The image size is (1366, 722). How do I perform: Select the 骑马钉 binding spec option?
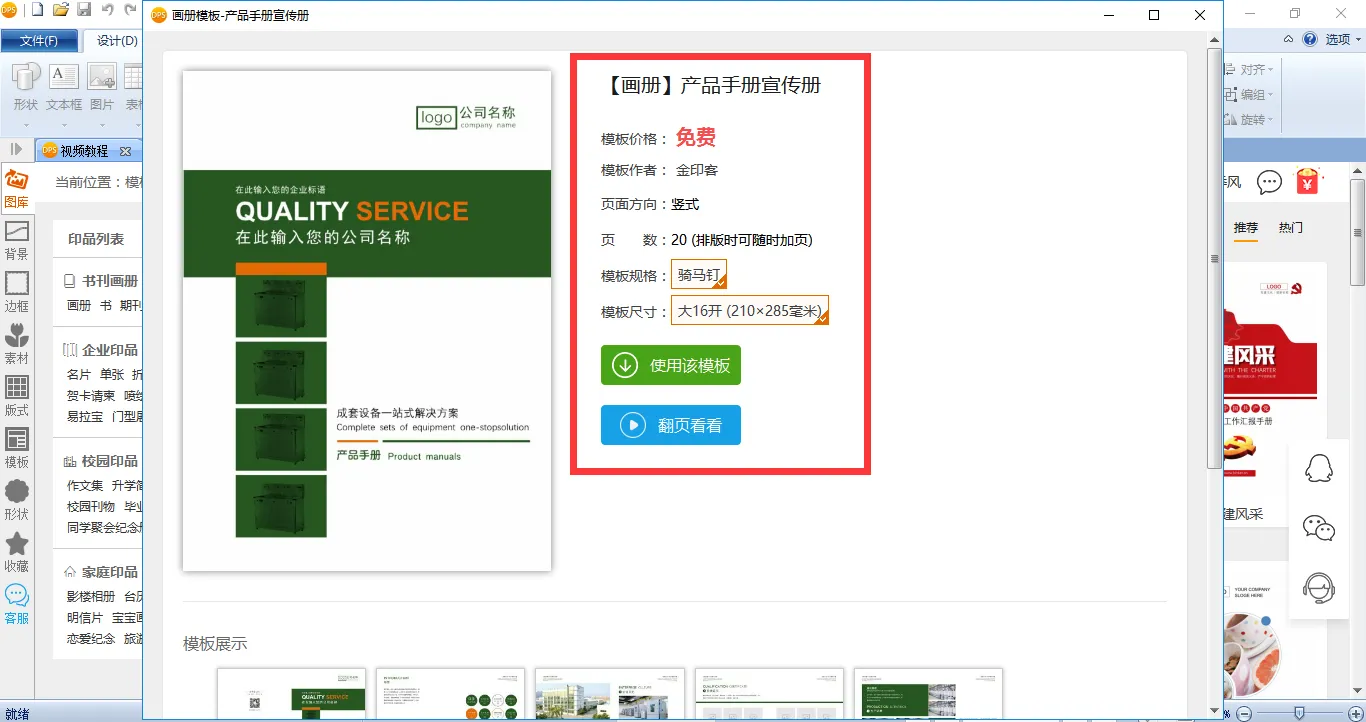click(x=698, y=275)
